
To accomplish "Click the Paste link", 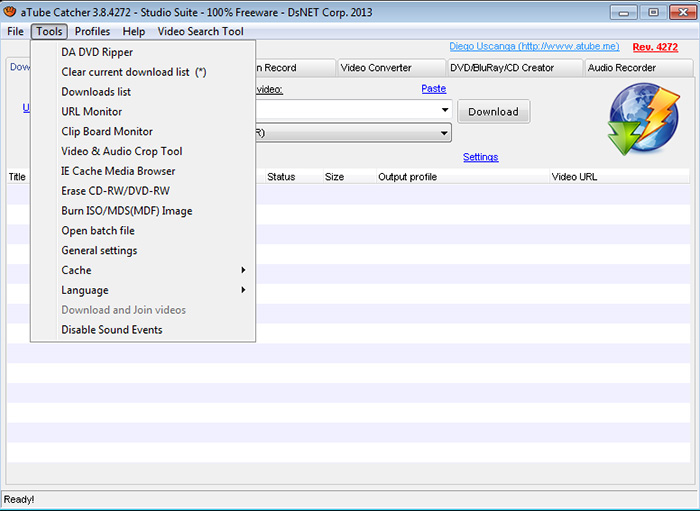I will pyautogui.click(x=433, y=89).
